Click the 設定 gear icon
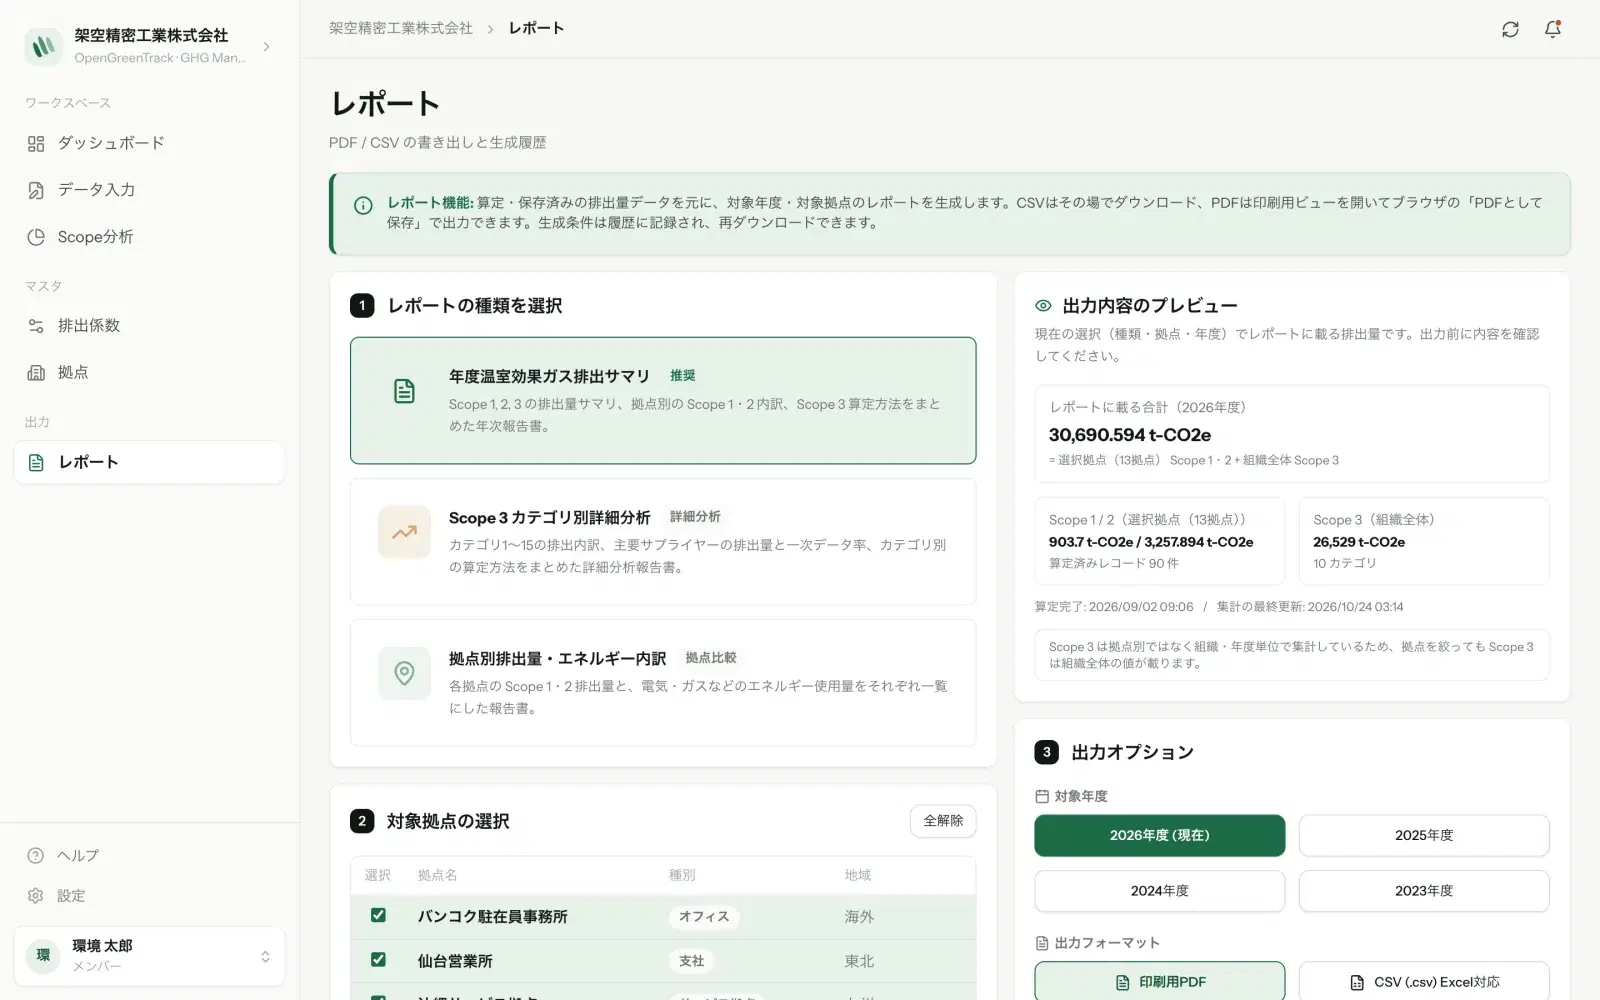 pos(36,896)
